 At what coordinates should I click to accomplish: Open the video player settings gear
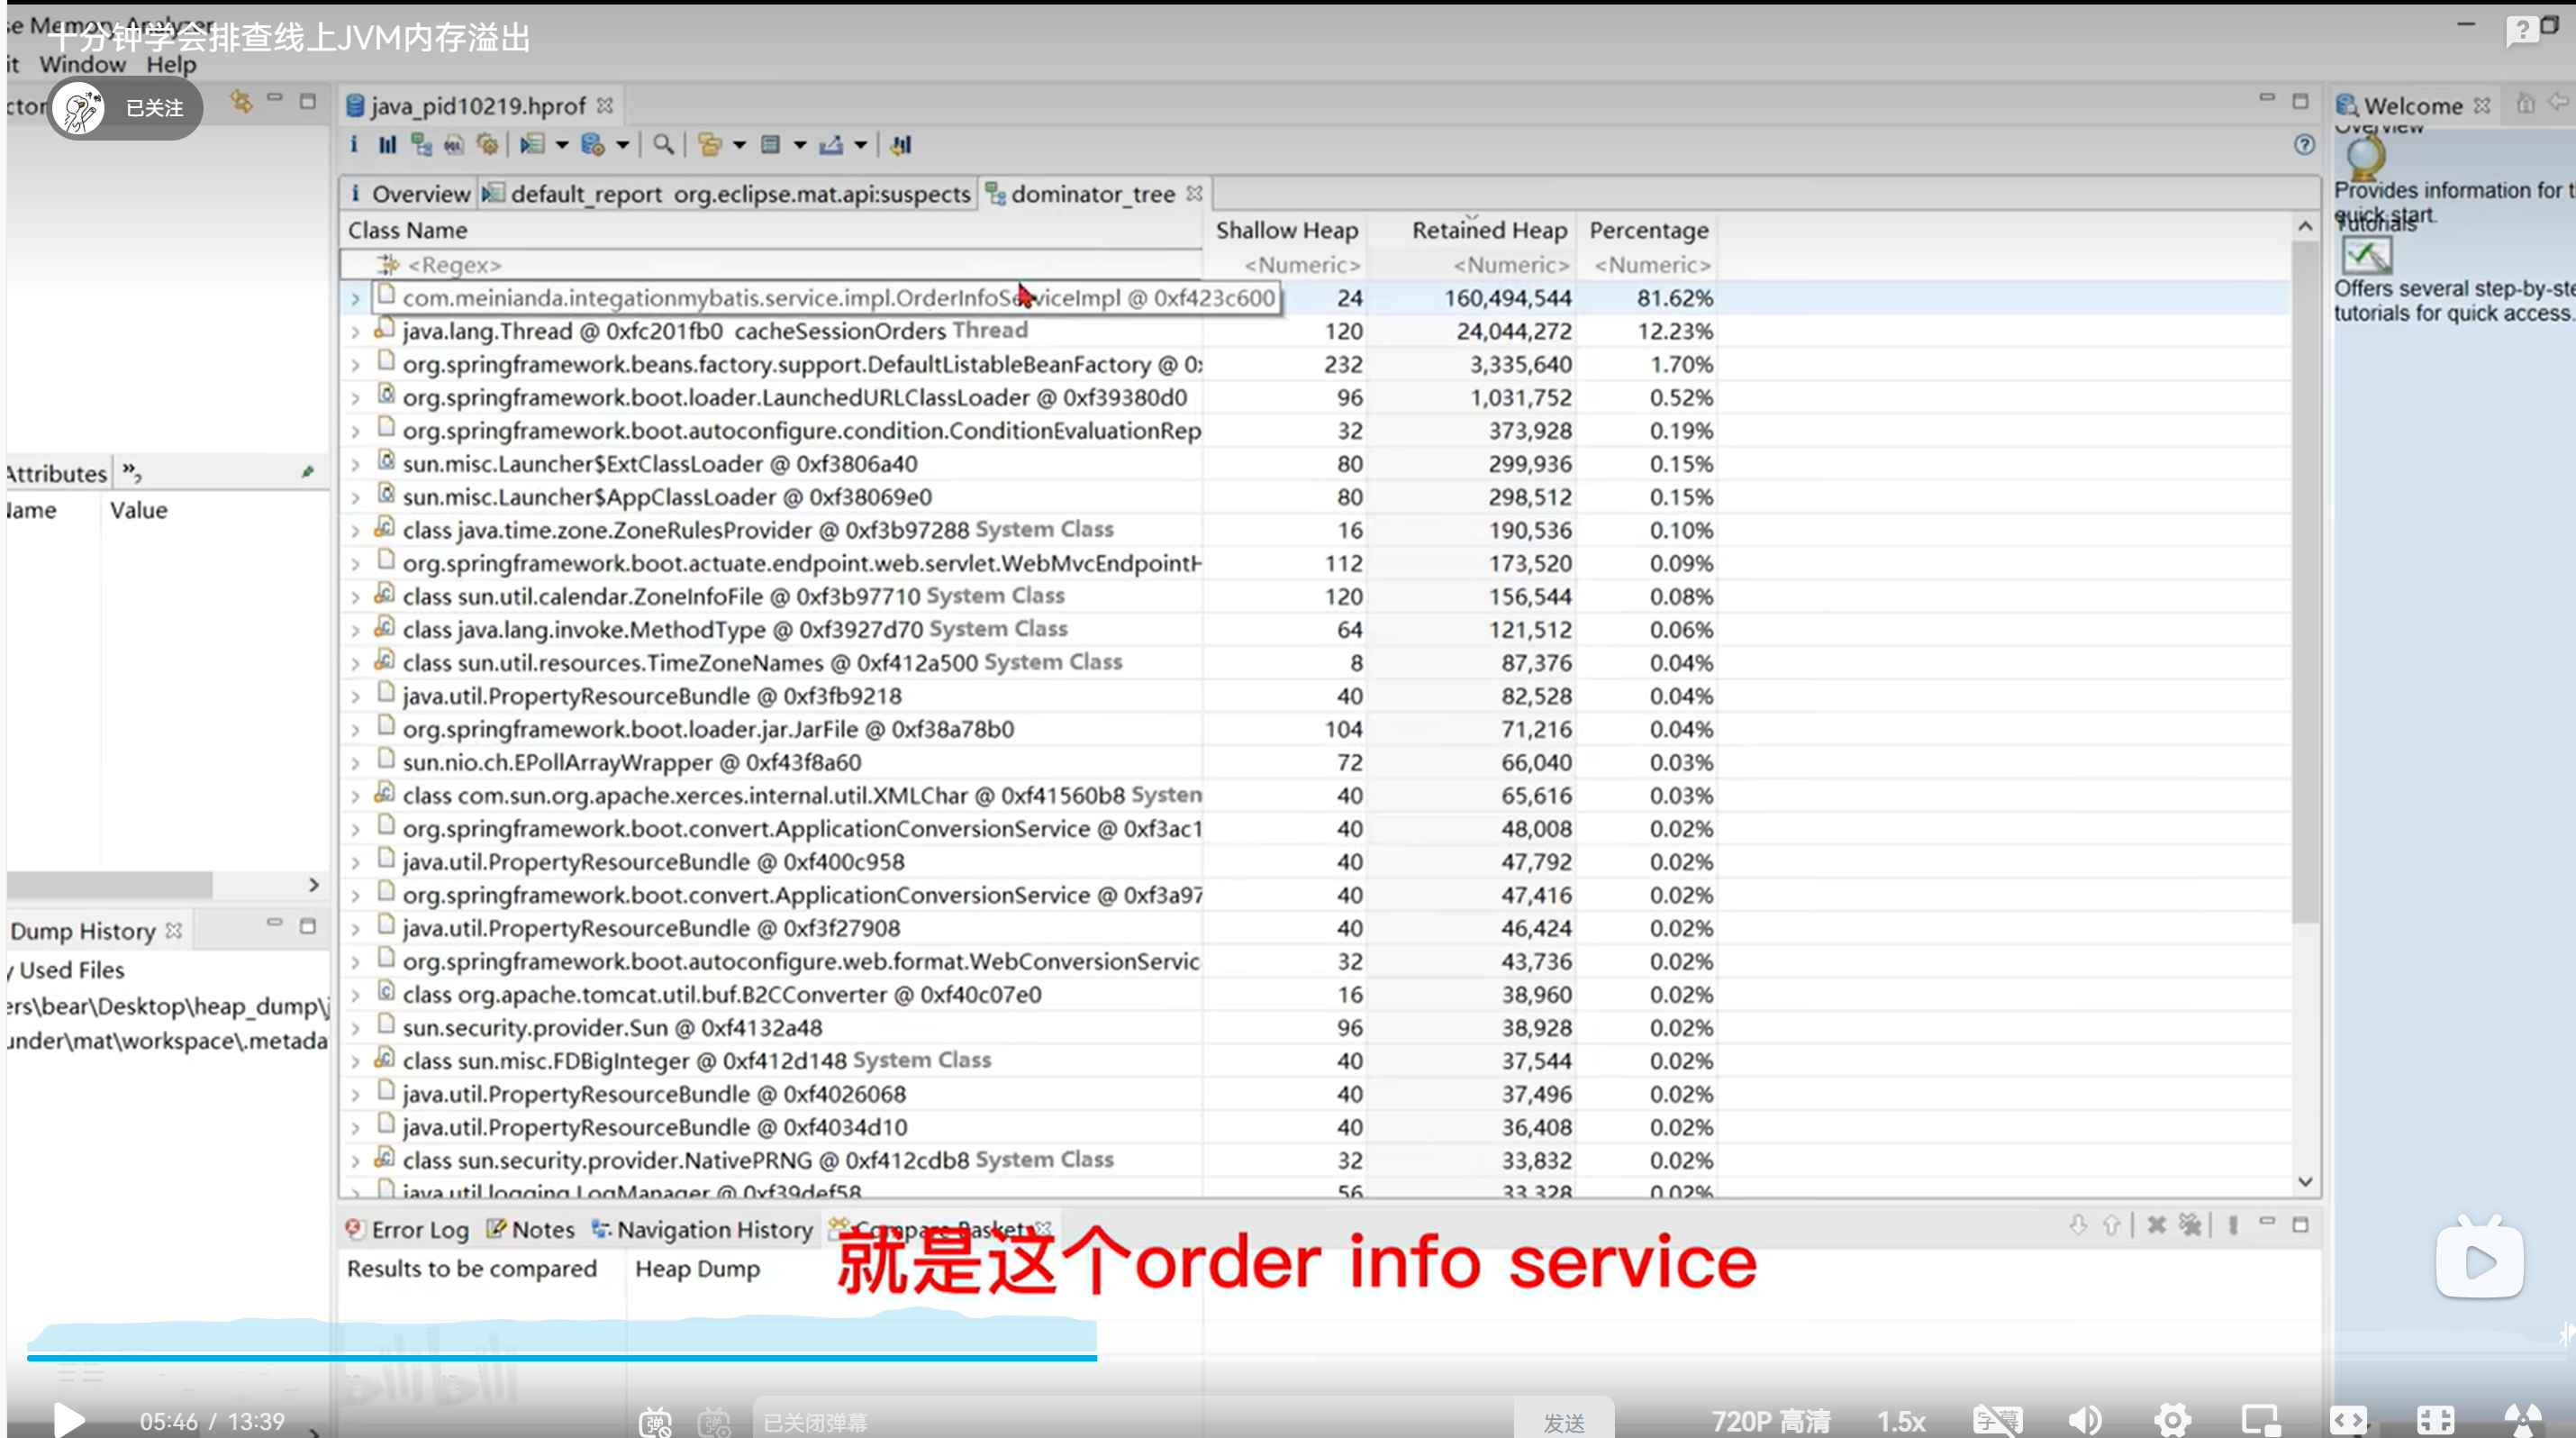(2172, 1419)
